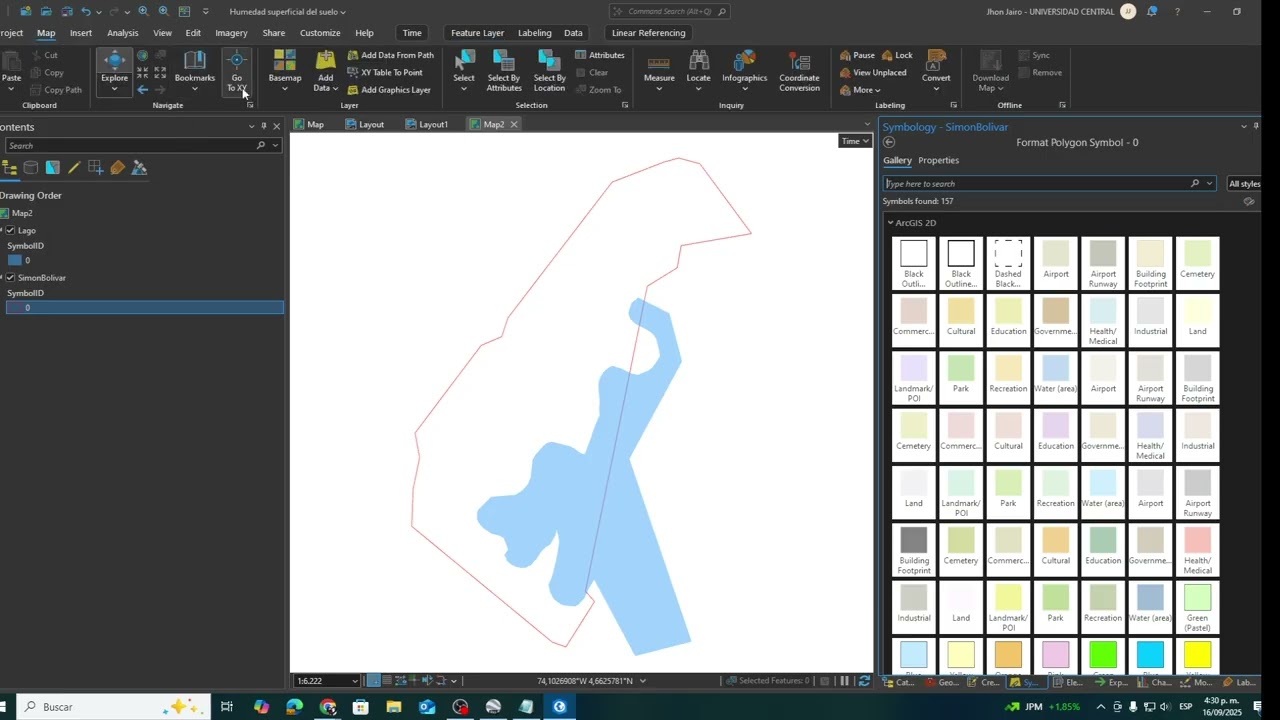Open Select By Location
Image resolution: width=1280 pixels, height=720 pixels.
(x=549, y=70)
